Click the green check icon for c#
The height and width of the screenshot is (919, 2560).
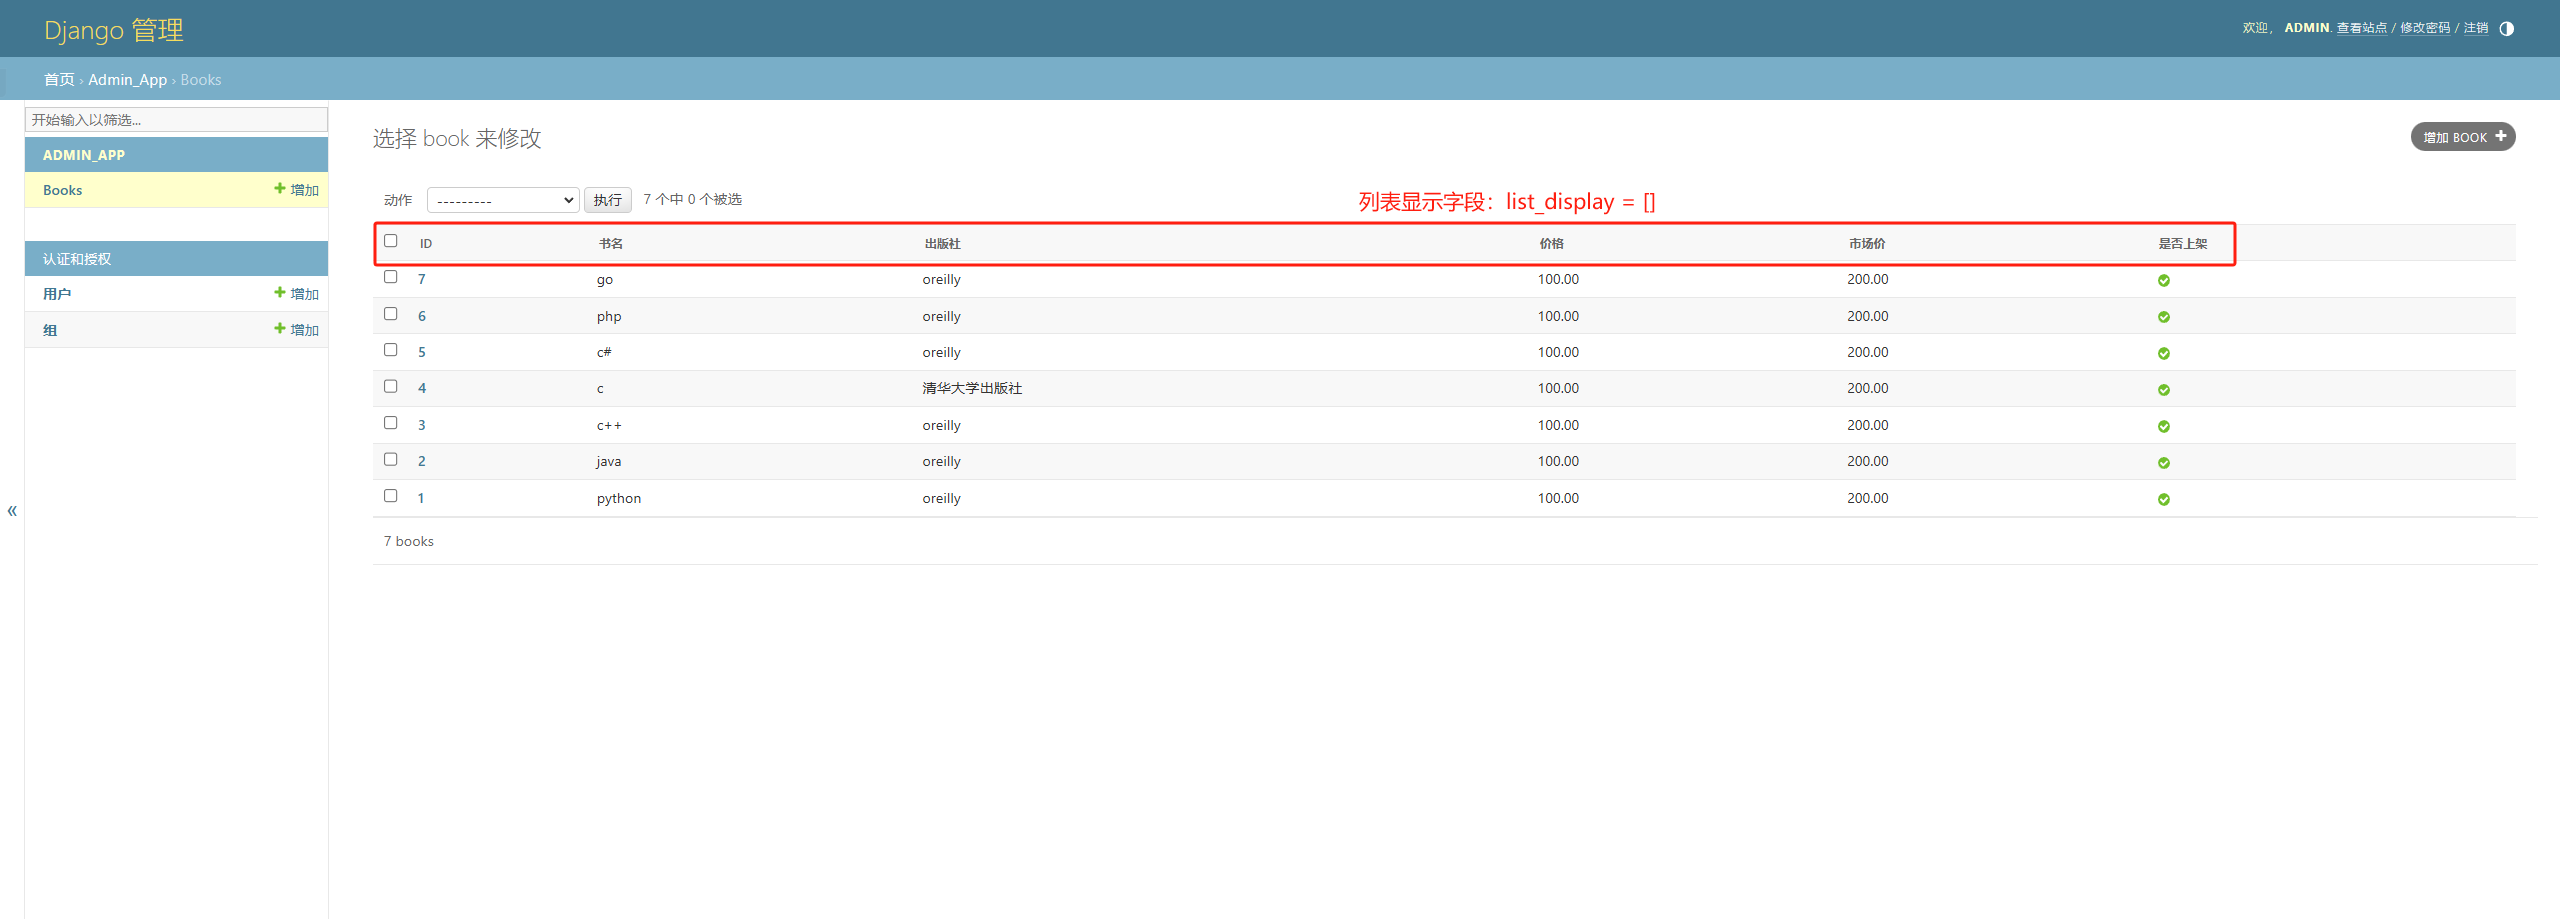(x=2163, y=353)
